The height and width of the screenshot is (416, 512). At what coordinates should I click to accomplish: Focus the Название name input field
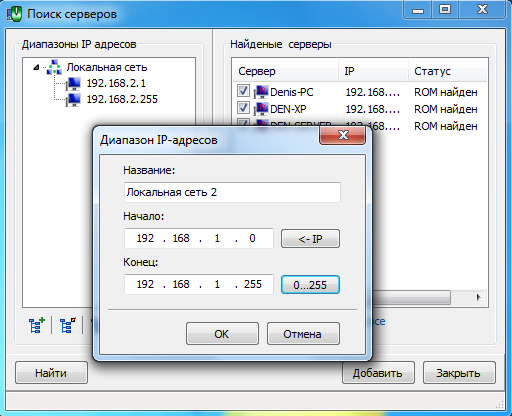(232, 192)
